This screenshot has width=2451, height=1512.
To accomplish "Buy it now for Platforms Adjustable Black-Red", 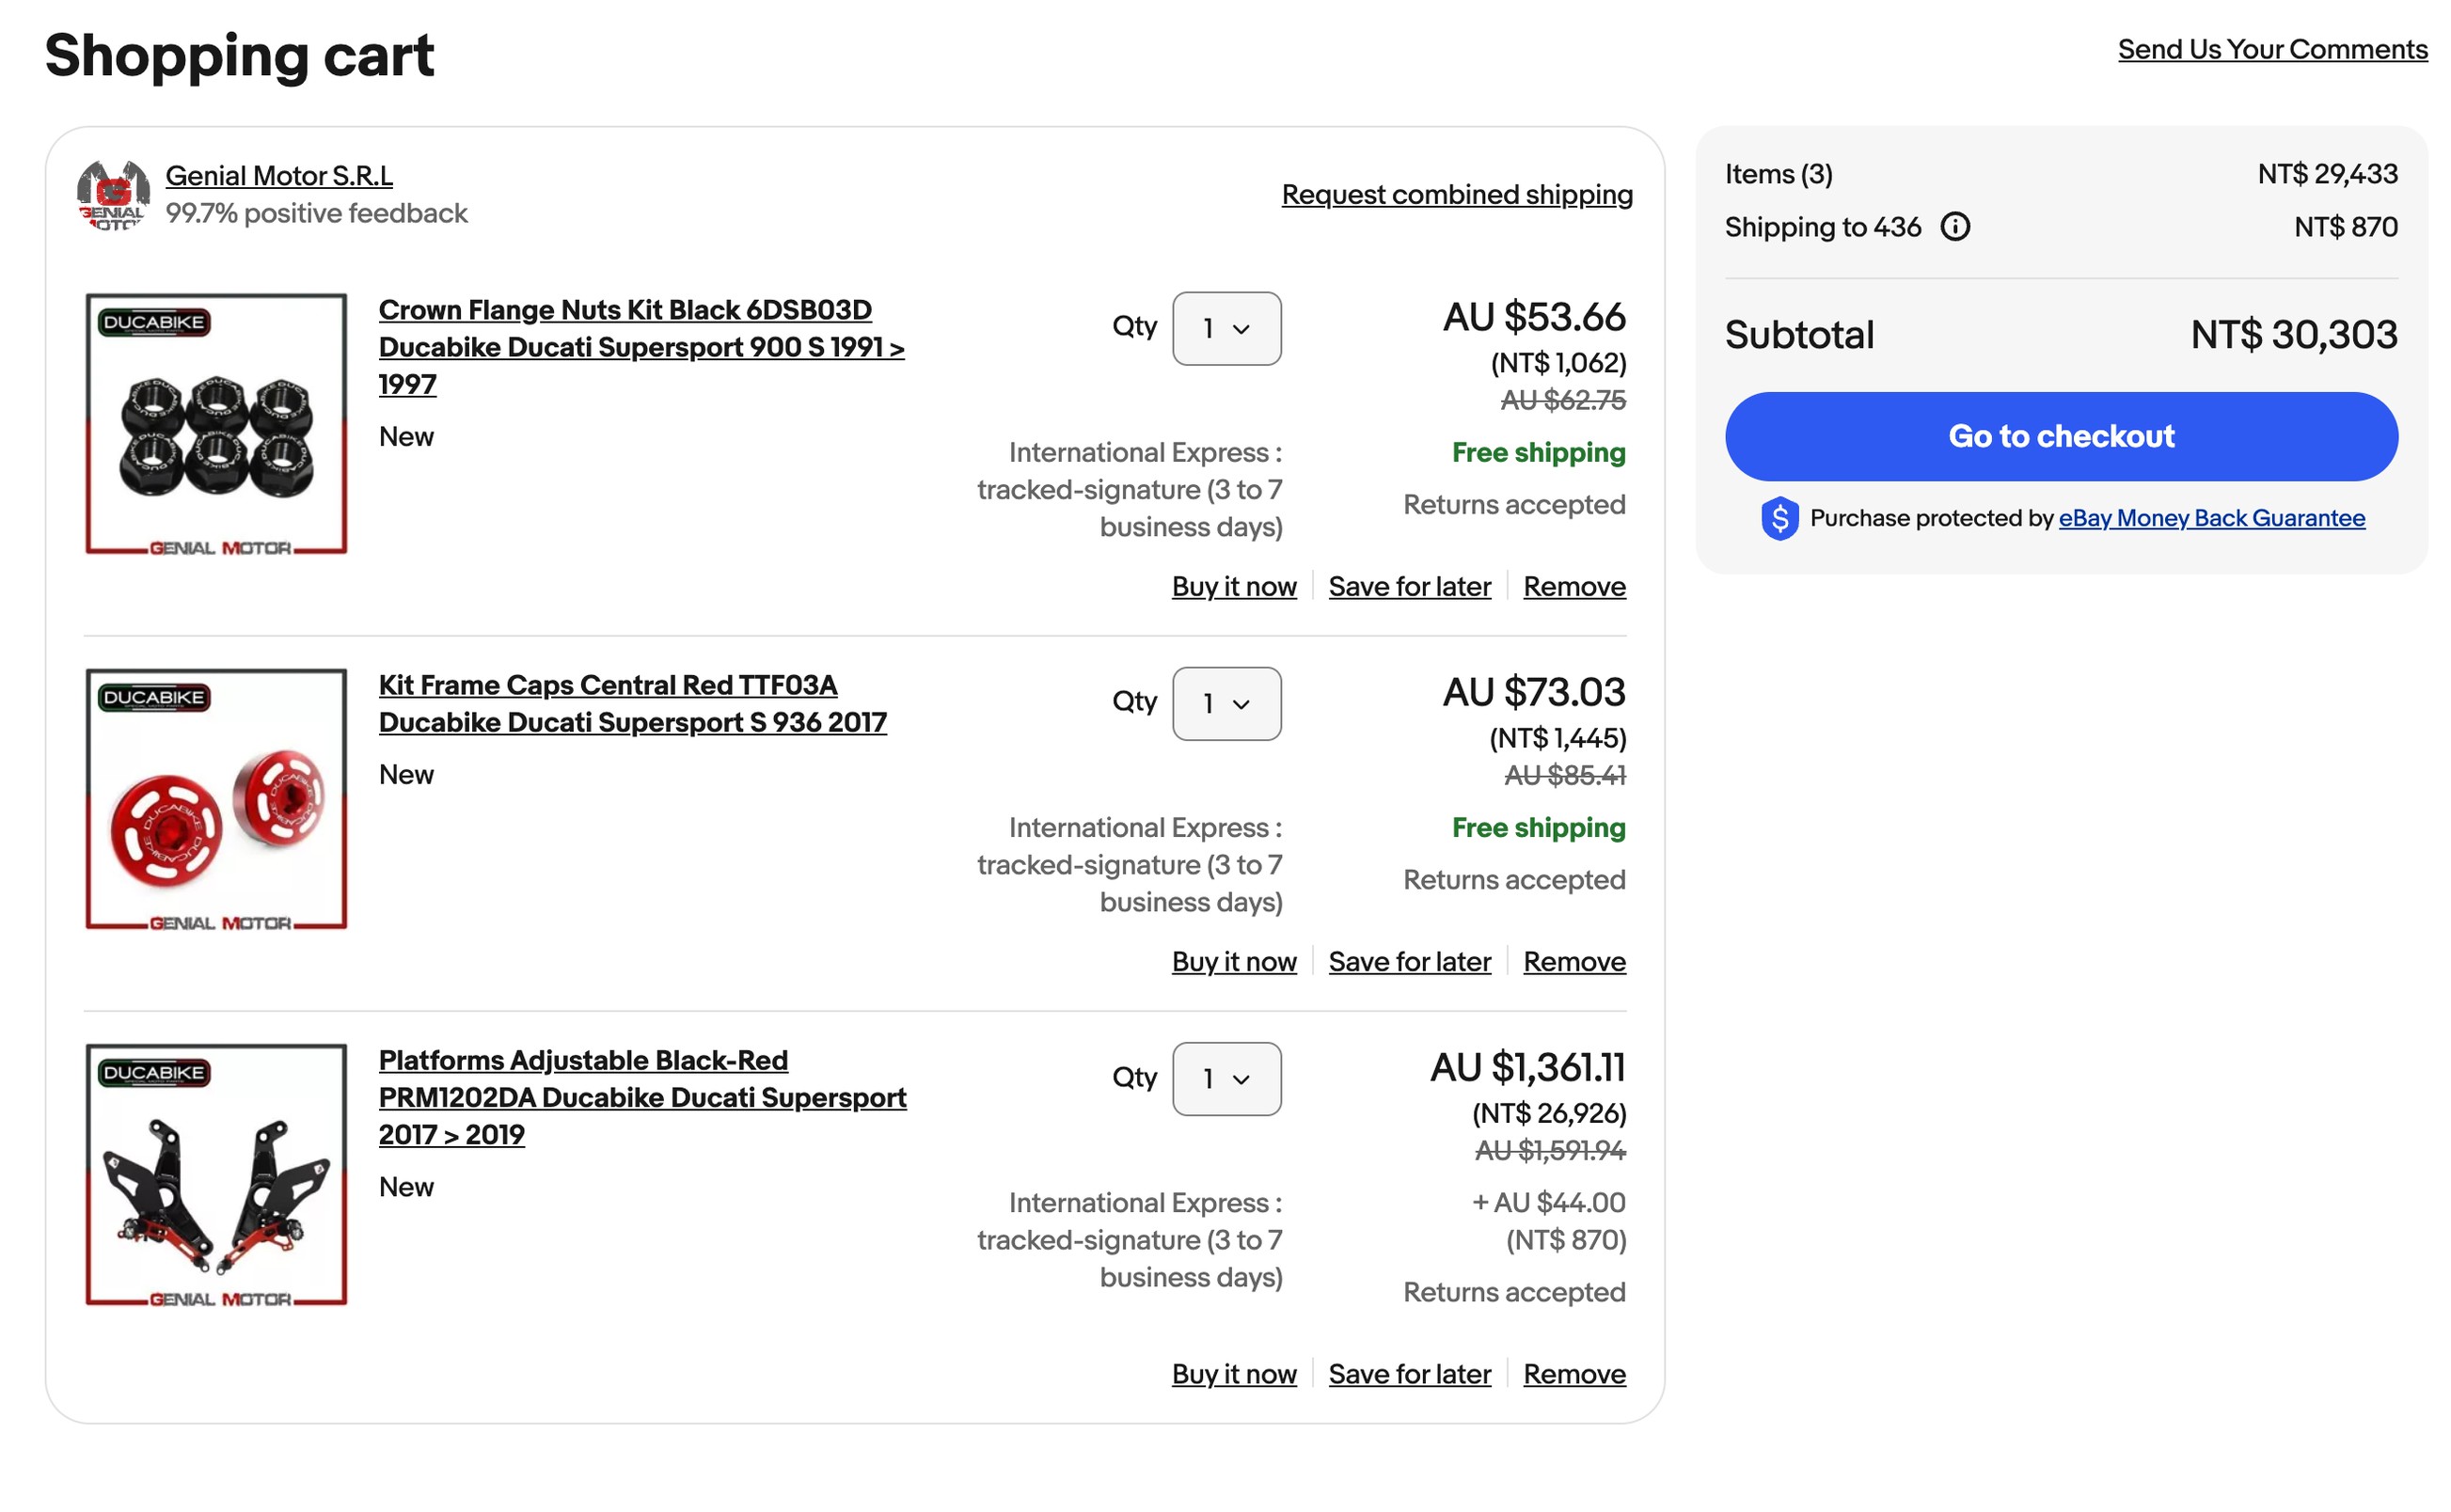I will (x=1233, y=1373).
